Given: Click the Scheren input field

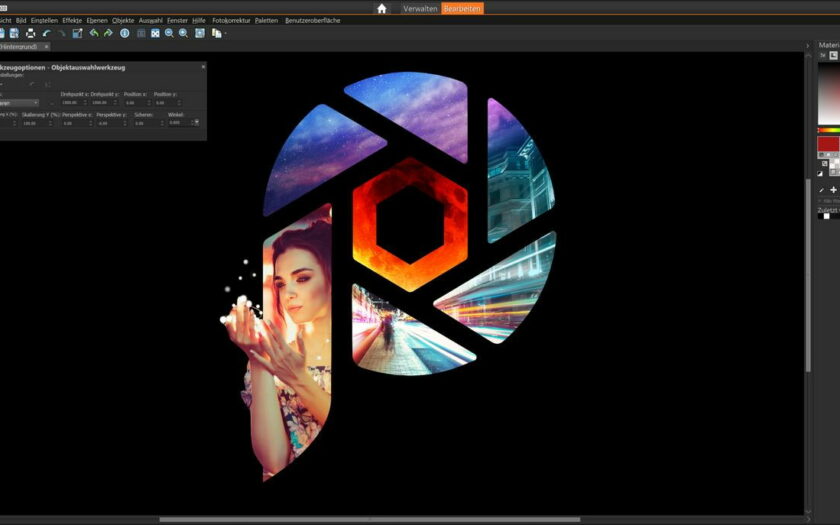Looking at the screenshot, I should [149, 123].
